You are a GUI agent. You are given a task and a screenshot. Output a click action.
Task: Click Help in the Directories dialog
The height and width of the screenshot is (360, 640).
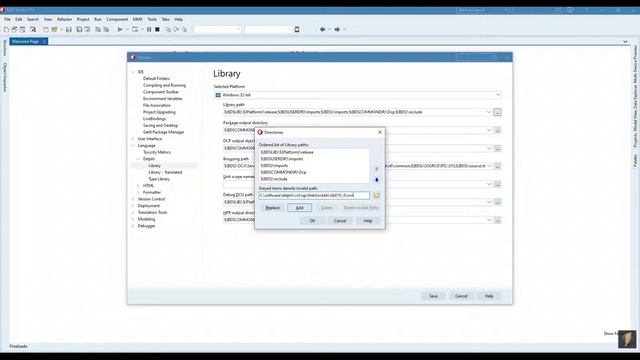click(x=368, y=221)
